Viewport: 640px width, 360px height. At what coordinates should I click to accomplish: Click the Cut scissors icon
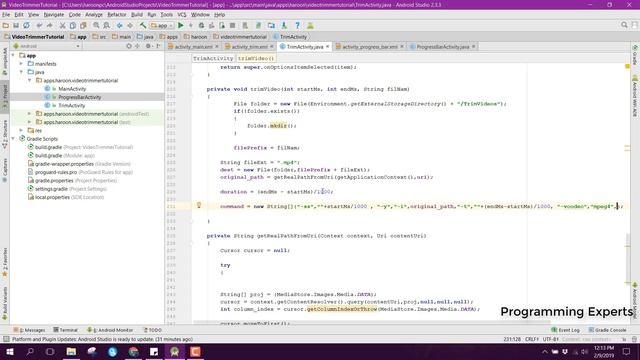[x=62, y=25]
